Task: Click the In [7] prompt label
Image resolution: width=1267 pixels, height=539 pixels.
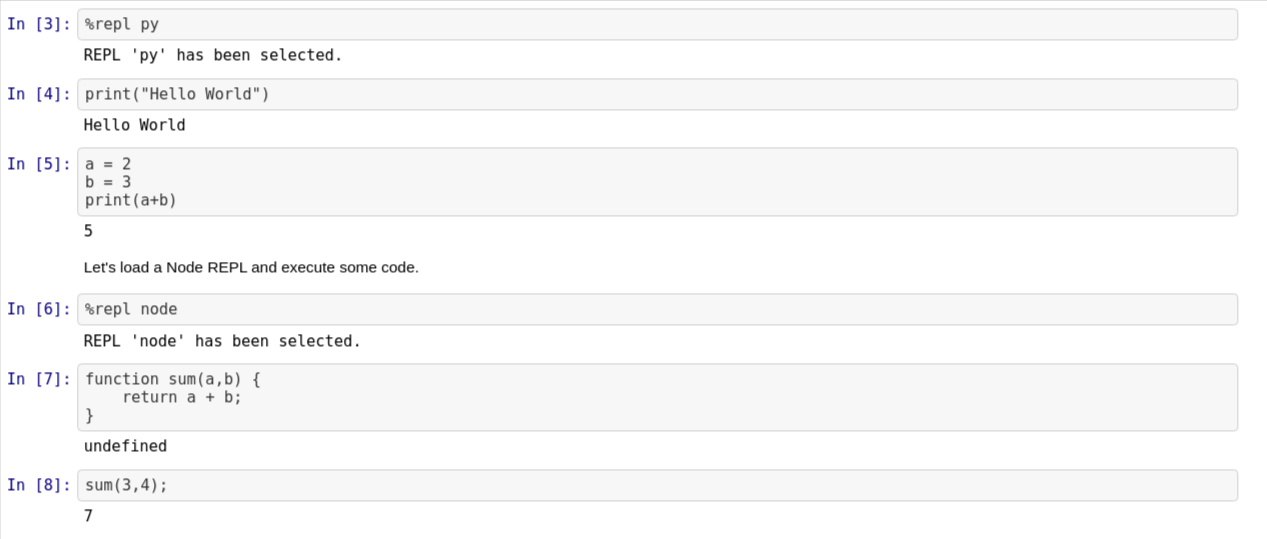Action: click(x=39, y=379)
